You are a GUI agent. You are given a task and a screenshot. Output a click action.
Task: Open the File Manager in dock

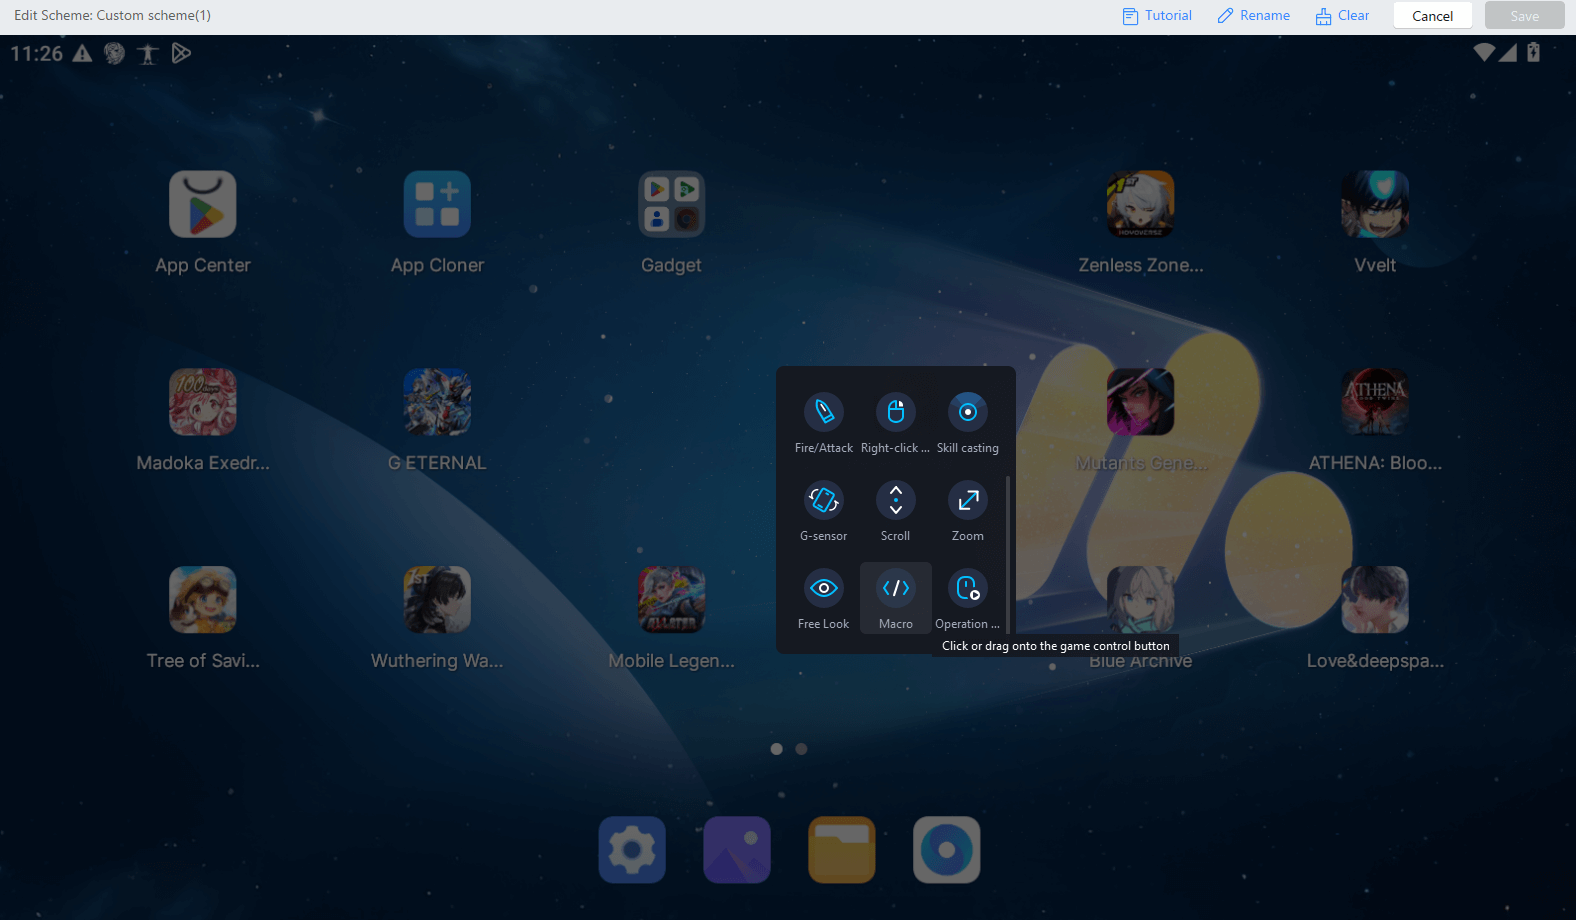pyautogui.click(x=842, y=850)
